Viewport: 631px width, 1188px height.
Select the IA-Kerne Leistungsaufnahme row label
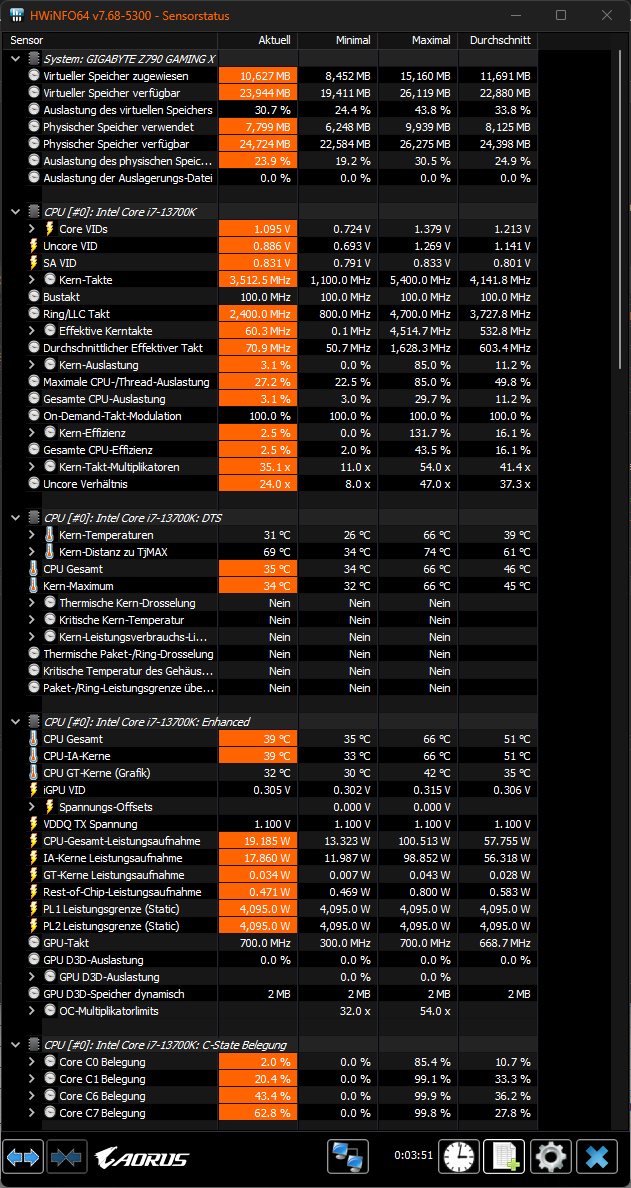[x=113, y=858]
